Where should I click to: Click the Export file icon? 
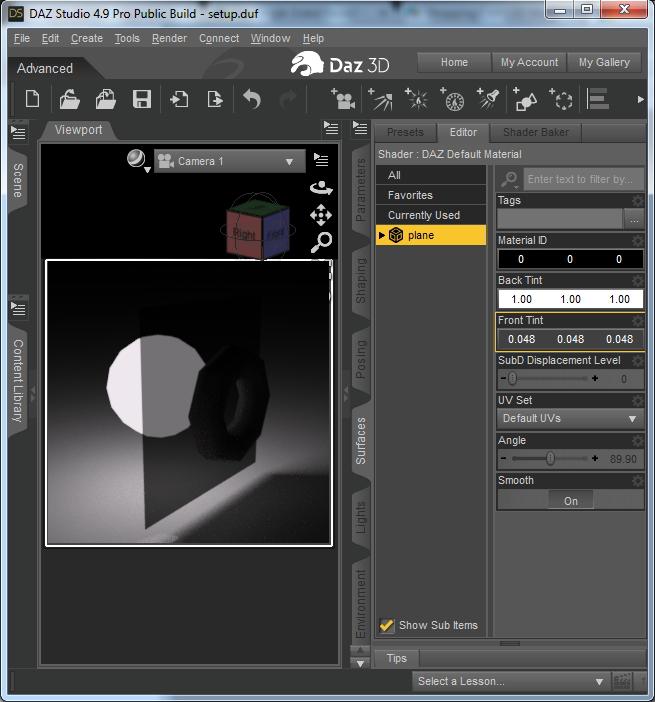point(215,99)
